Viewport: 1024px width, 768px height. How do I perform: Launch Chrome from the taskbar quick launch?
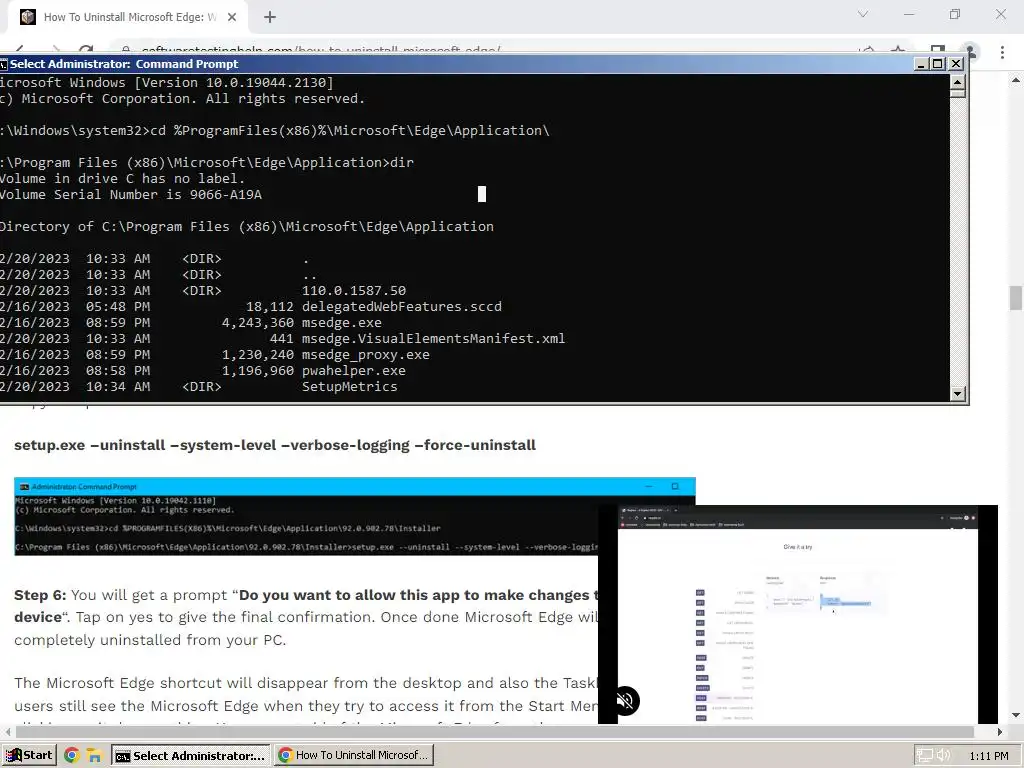72,756
